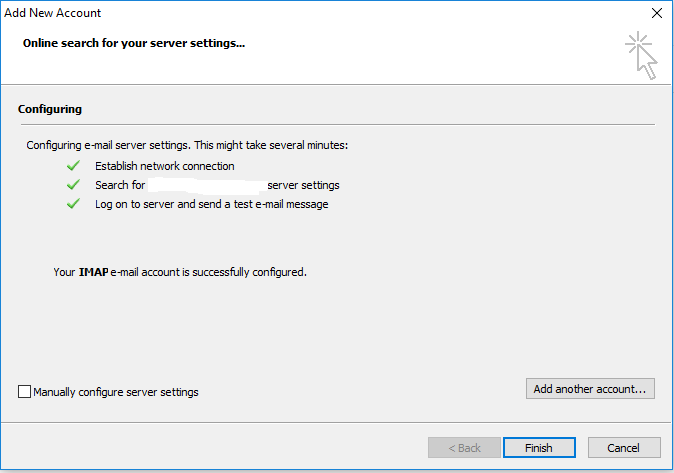
Task: Click green checkmark beside Establish network connection
Action: coord(74,166)
